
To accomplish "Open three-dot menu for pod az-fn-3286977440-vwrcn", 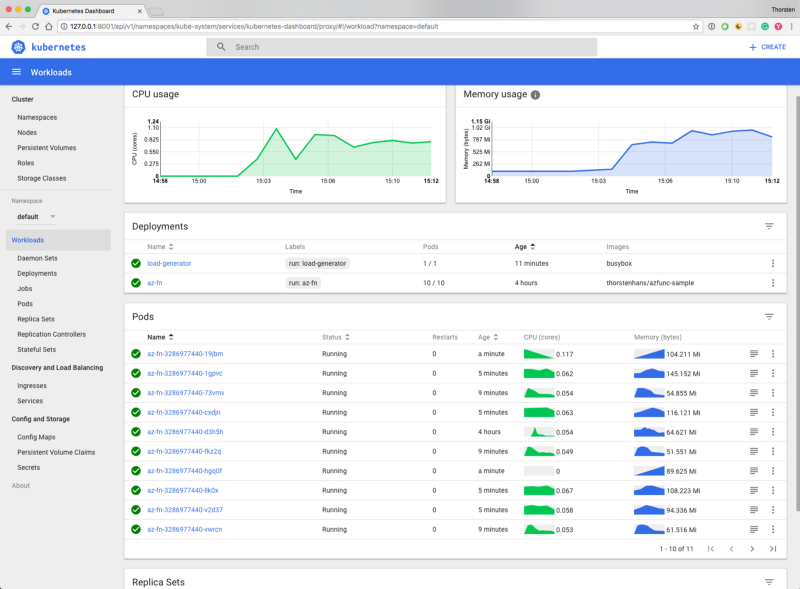I will coord(773,529).
